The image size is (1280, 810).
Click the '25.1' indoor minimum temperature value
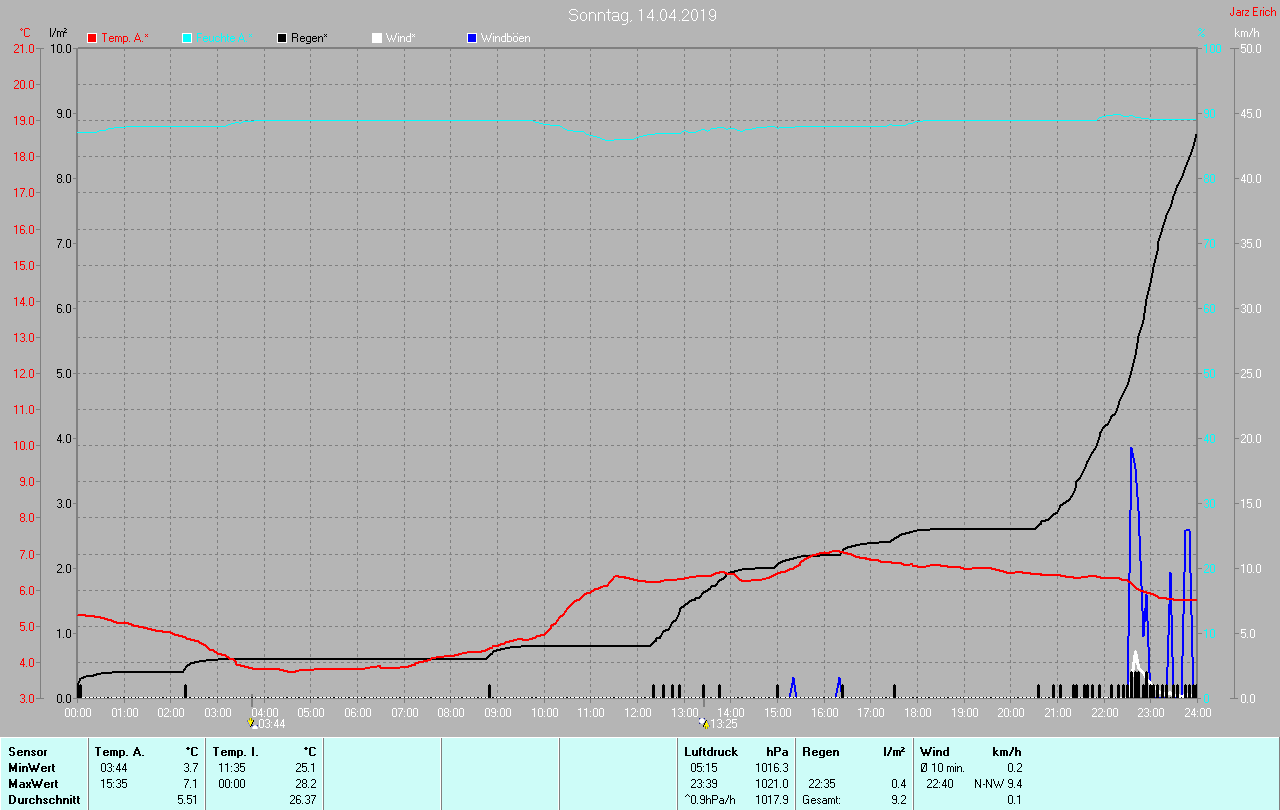pos(306,768)
